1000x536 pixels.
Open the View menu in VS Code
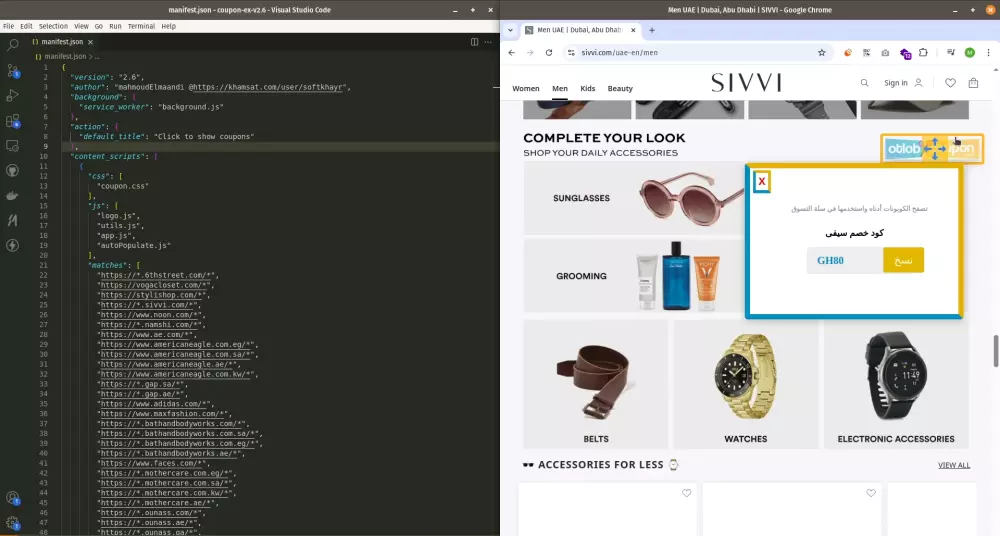tap(81, 26)
